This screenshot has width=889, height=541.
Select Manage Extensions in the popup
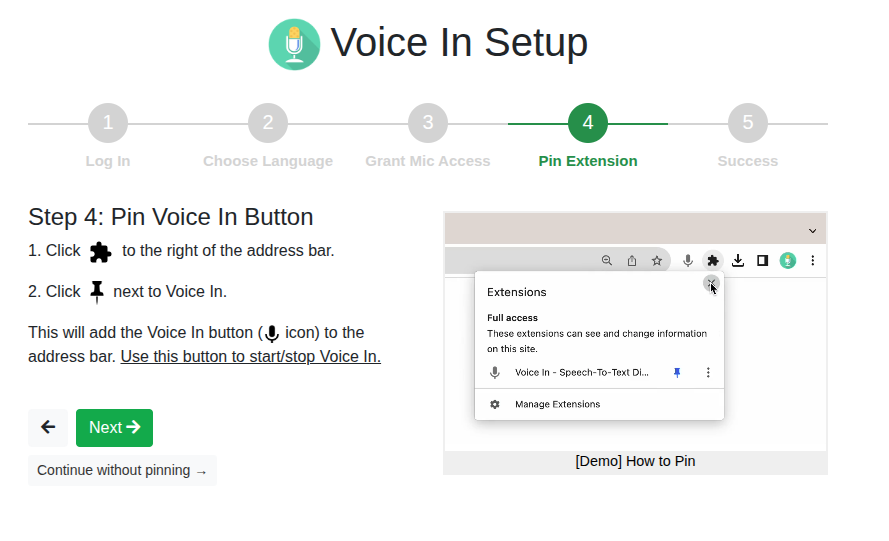(x=557, y=404)
